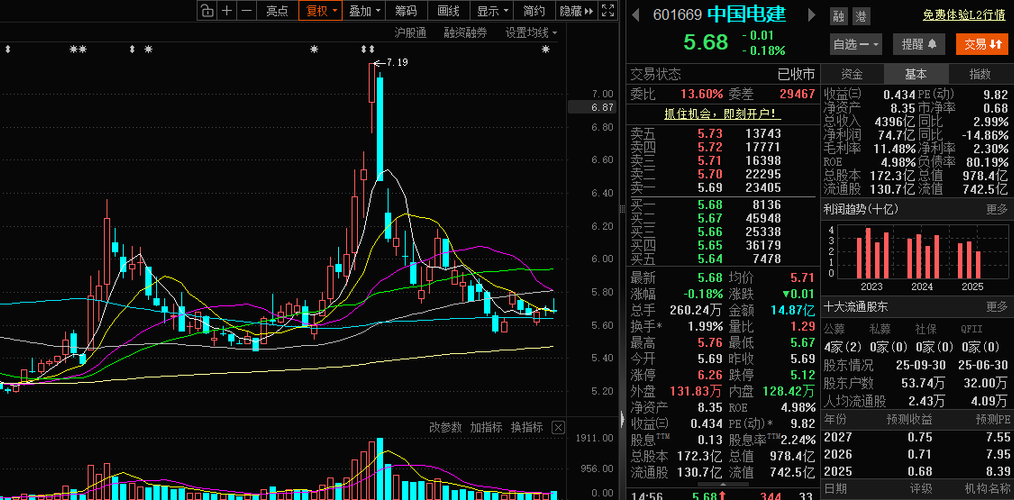1014x500 pixels.
Task: Open the 抓住机会，即刻开户 link
Action: (x=722, y=114)
